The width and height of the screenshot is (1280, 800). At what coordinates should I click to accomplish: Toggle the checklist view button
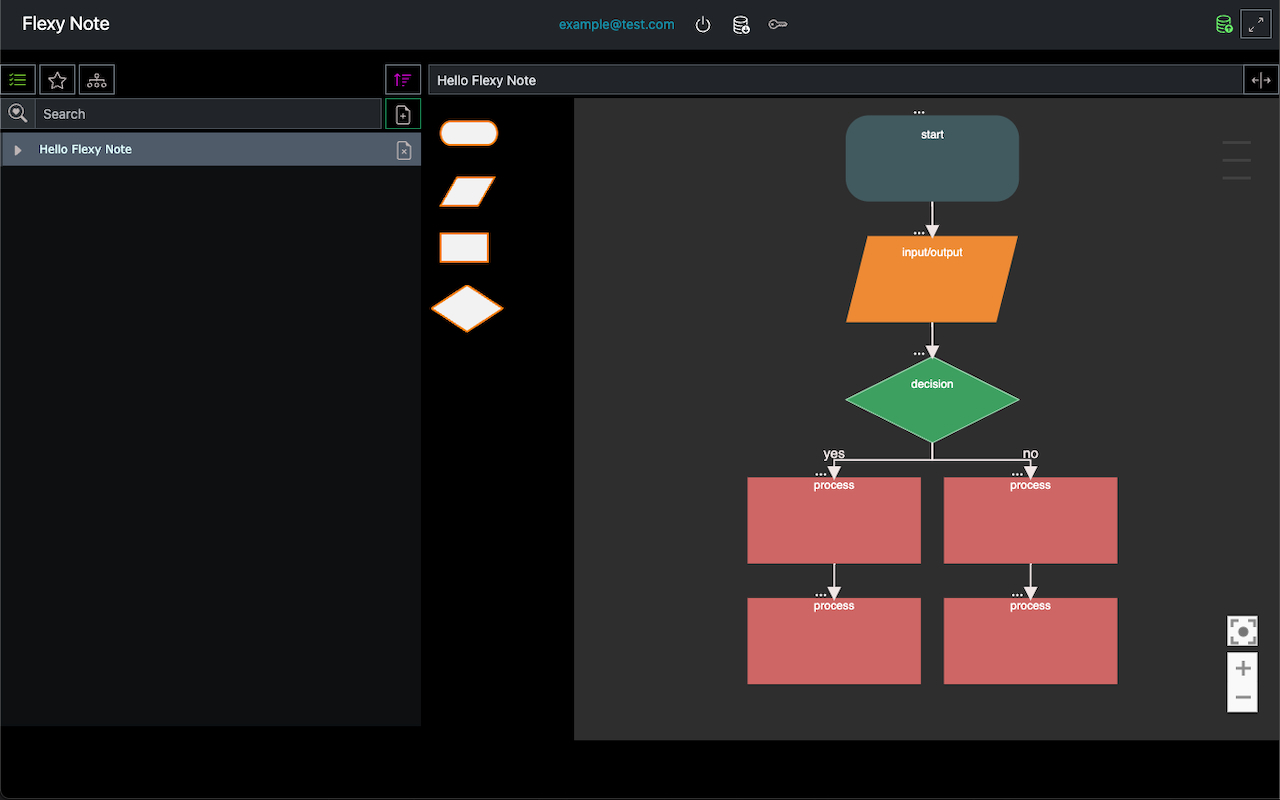click(x=18, y=80)
